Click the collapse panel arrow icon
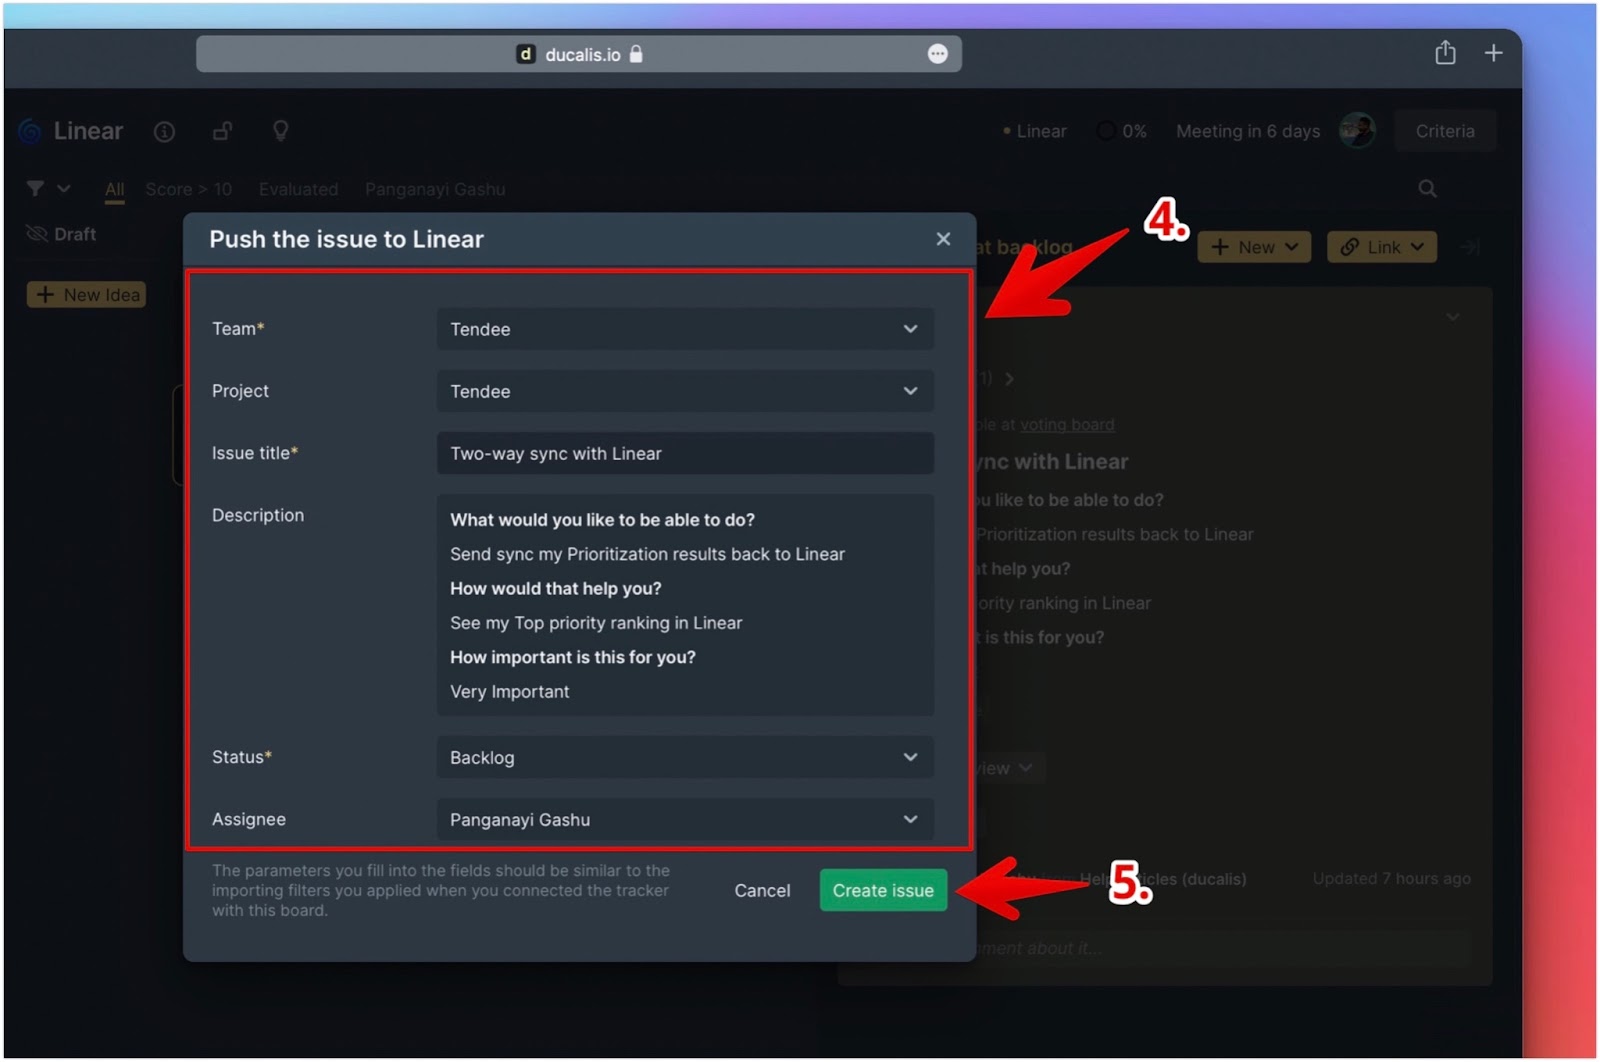Image resolution: width=1600 pixels, height=1062 pixels. pyautogui.click(x=1470, y=247)
